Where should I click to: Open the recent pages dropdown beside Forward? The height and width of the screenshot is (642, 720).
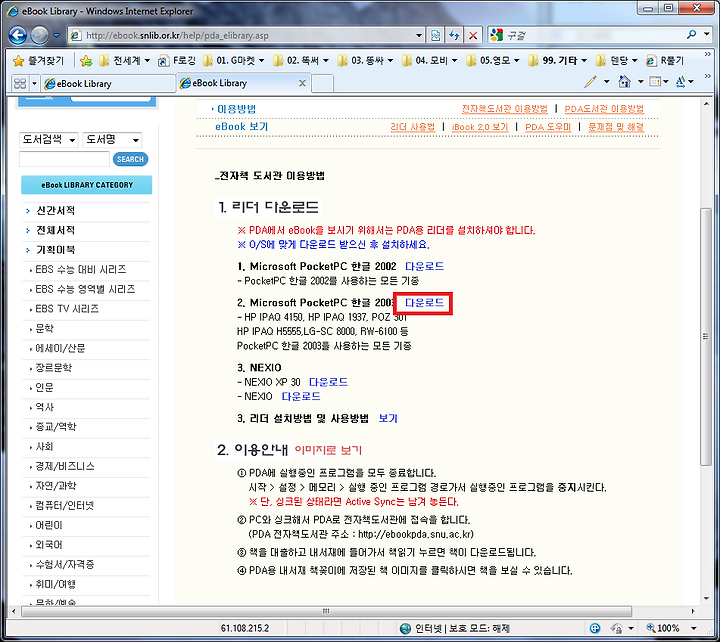click(x=56, y=35)
